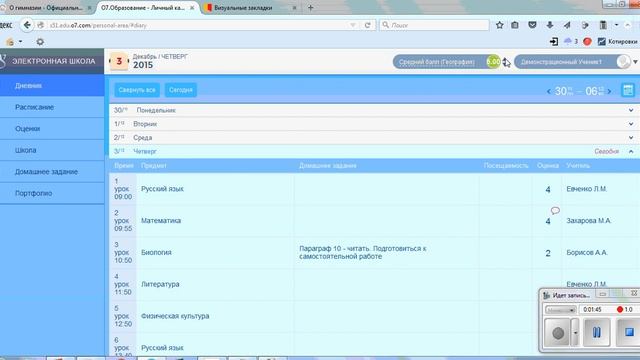The image size is (640, 360).
Task: Open the address bar history dropdown
Action: [x=353, y=25]
